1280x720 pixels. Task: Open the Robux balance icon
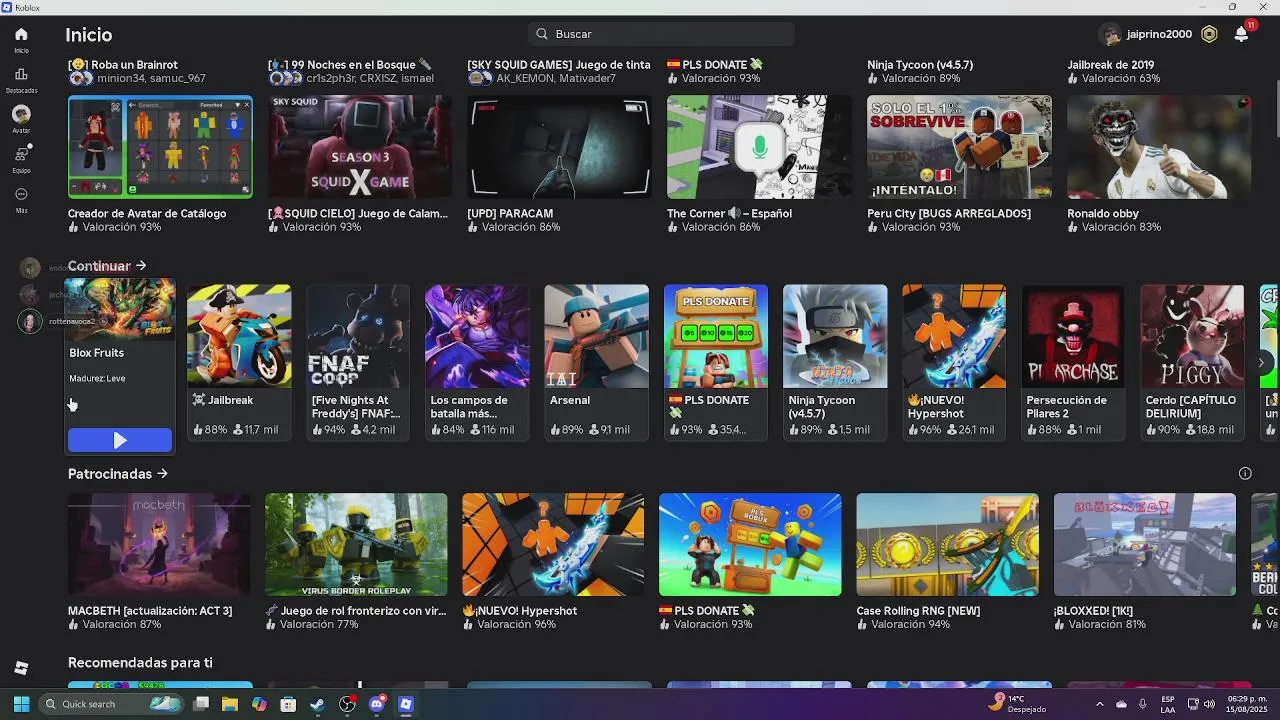(1209, 34)
